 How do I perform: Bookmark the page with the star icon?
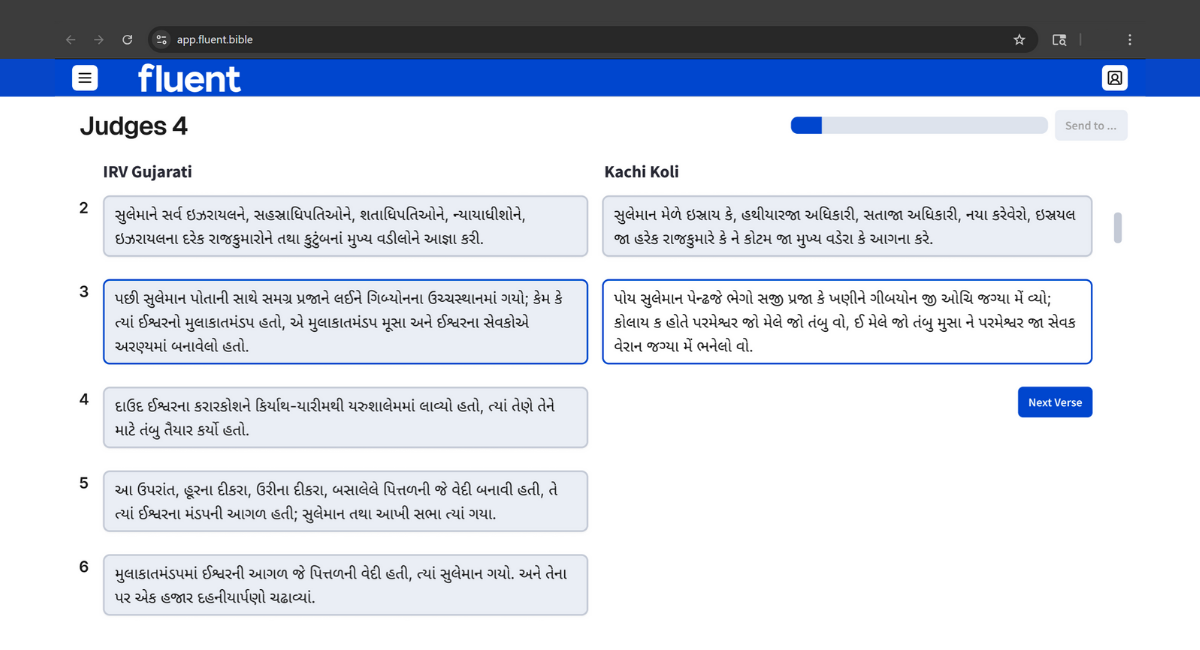[x=1019, y=39]
